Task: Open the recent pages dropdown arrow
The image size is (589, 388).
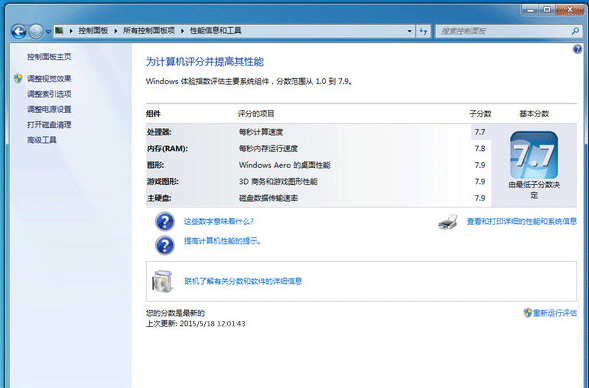Action: [x=48, y=32]
